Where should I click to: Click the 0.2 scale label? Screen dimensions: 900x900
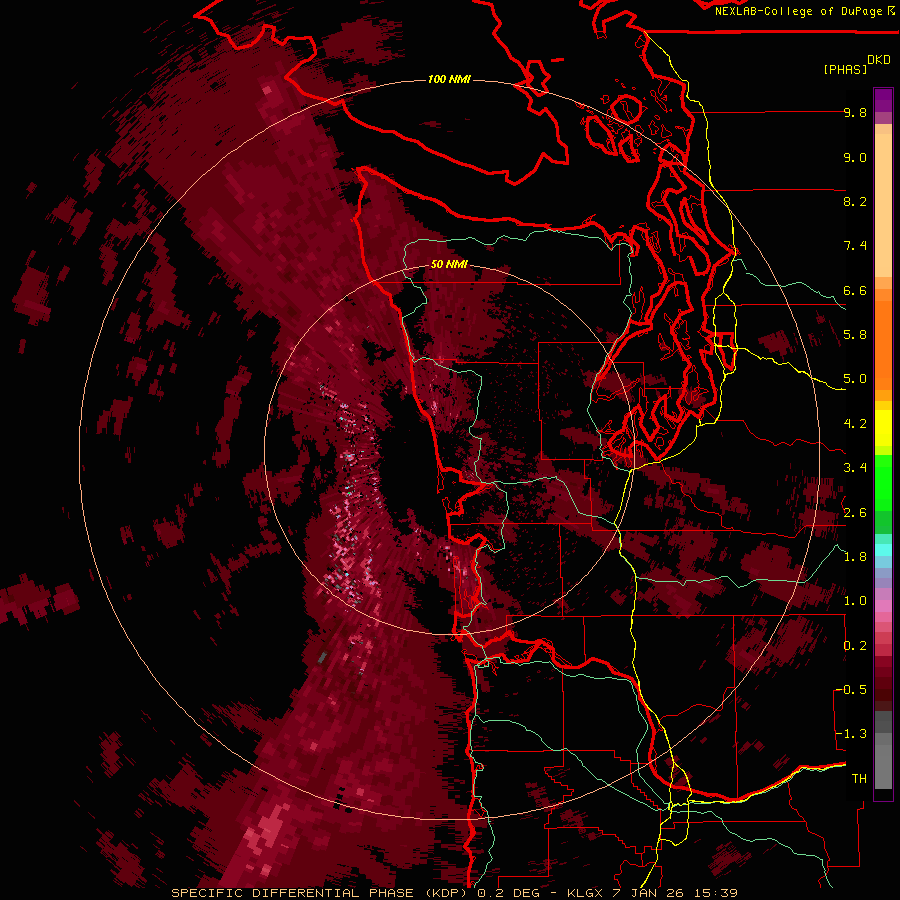[x=855, y=646]
